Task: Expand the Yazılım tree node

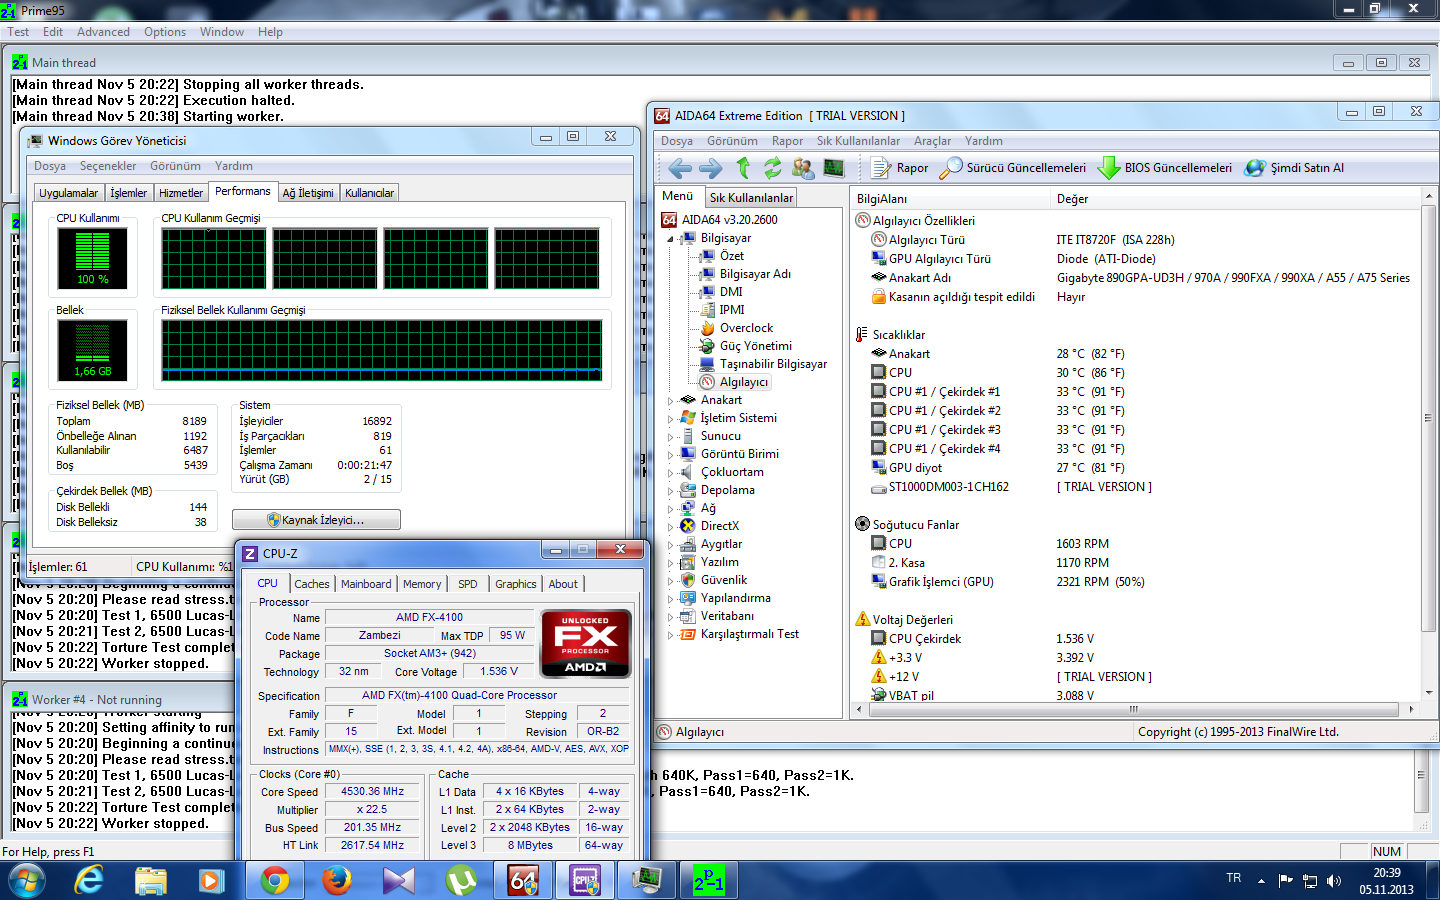Action: click(x=671, y=562)
